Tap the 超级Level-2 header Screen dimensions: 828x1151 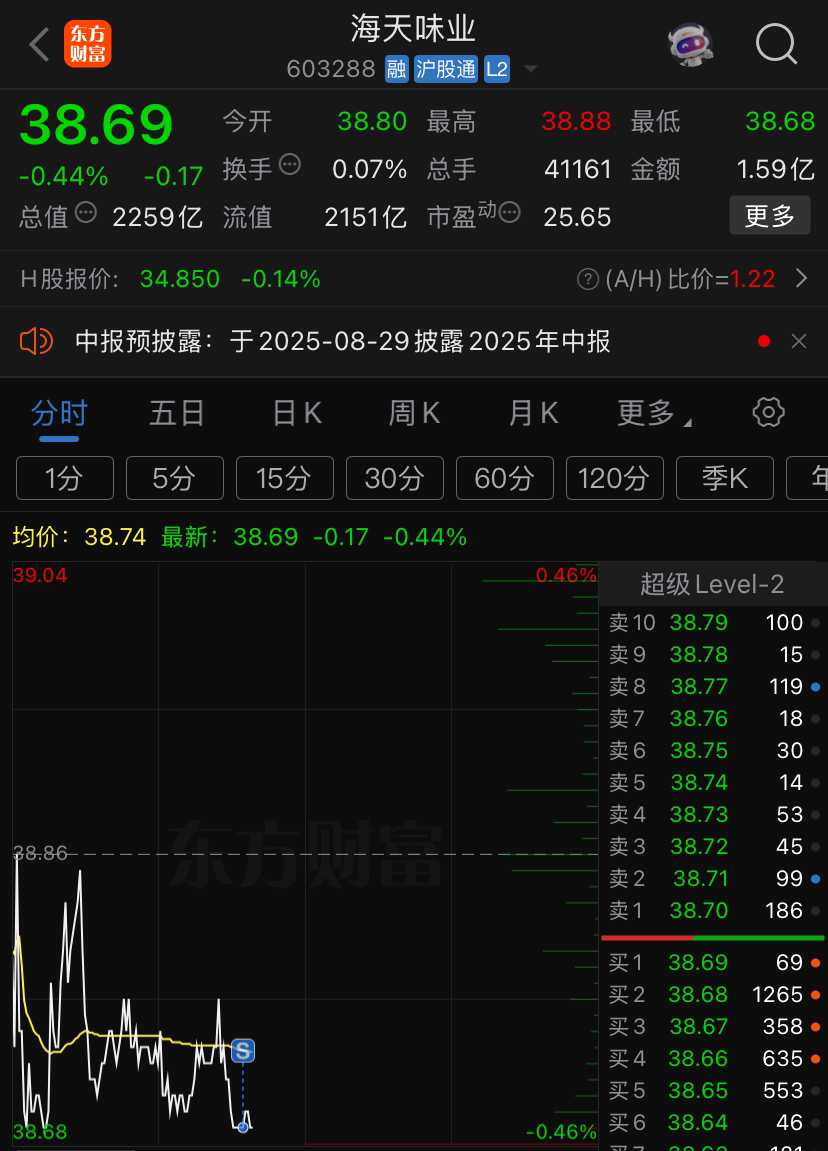(712, 584)
